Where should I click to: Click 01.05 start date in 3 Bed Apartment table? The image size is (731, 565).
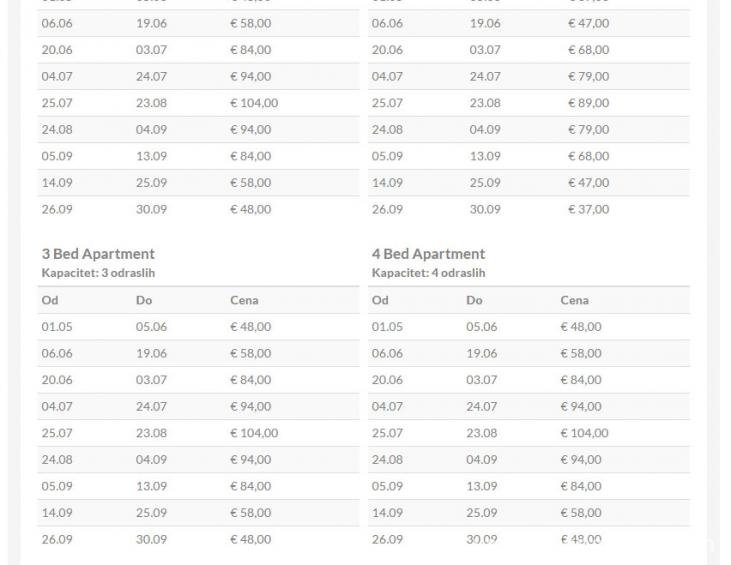[57, 327]
